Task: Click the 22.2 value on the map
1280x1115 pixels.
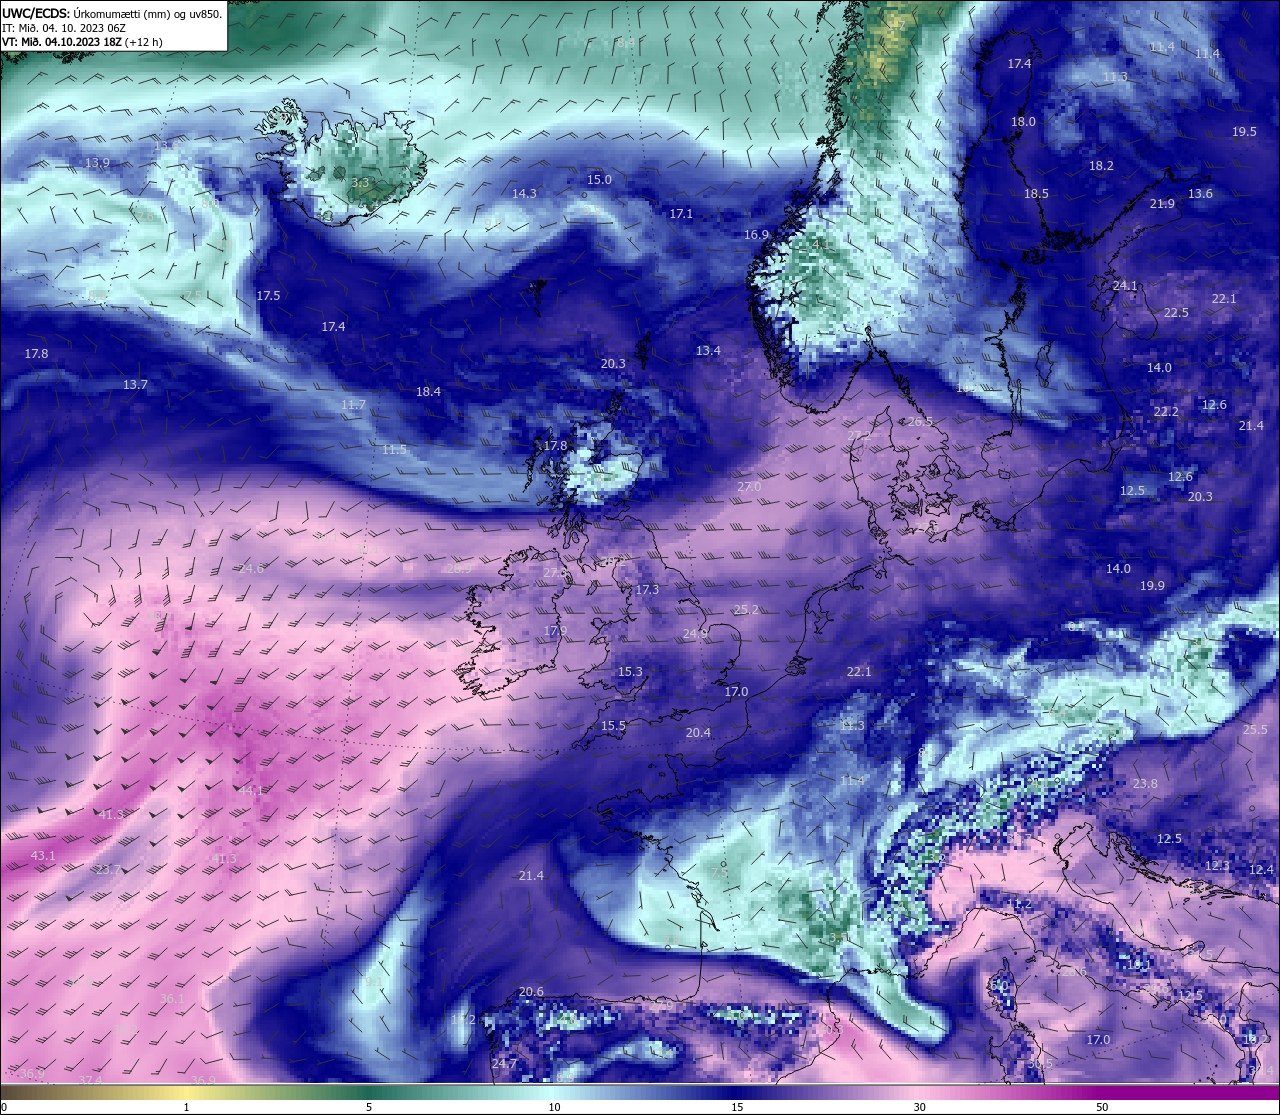Action: pyautogui.click(x=1166, y=412)
